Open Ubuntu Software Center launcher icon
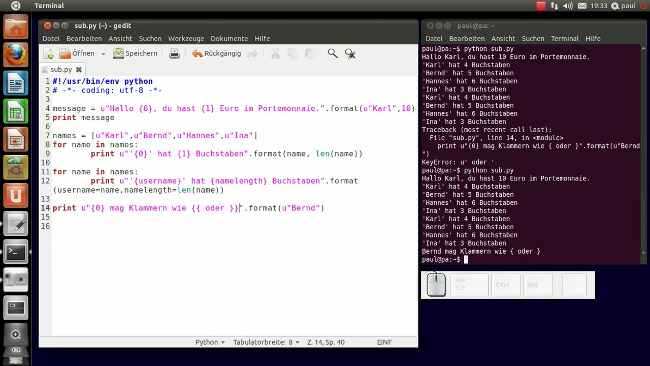 (x=16, y=167)
